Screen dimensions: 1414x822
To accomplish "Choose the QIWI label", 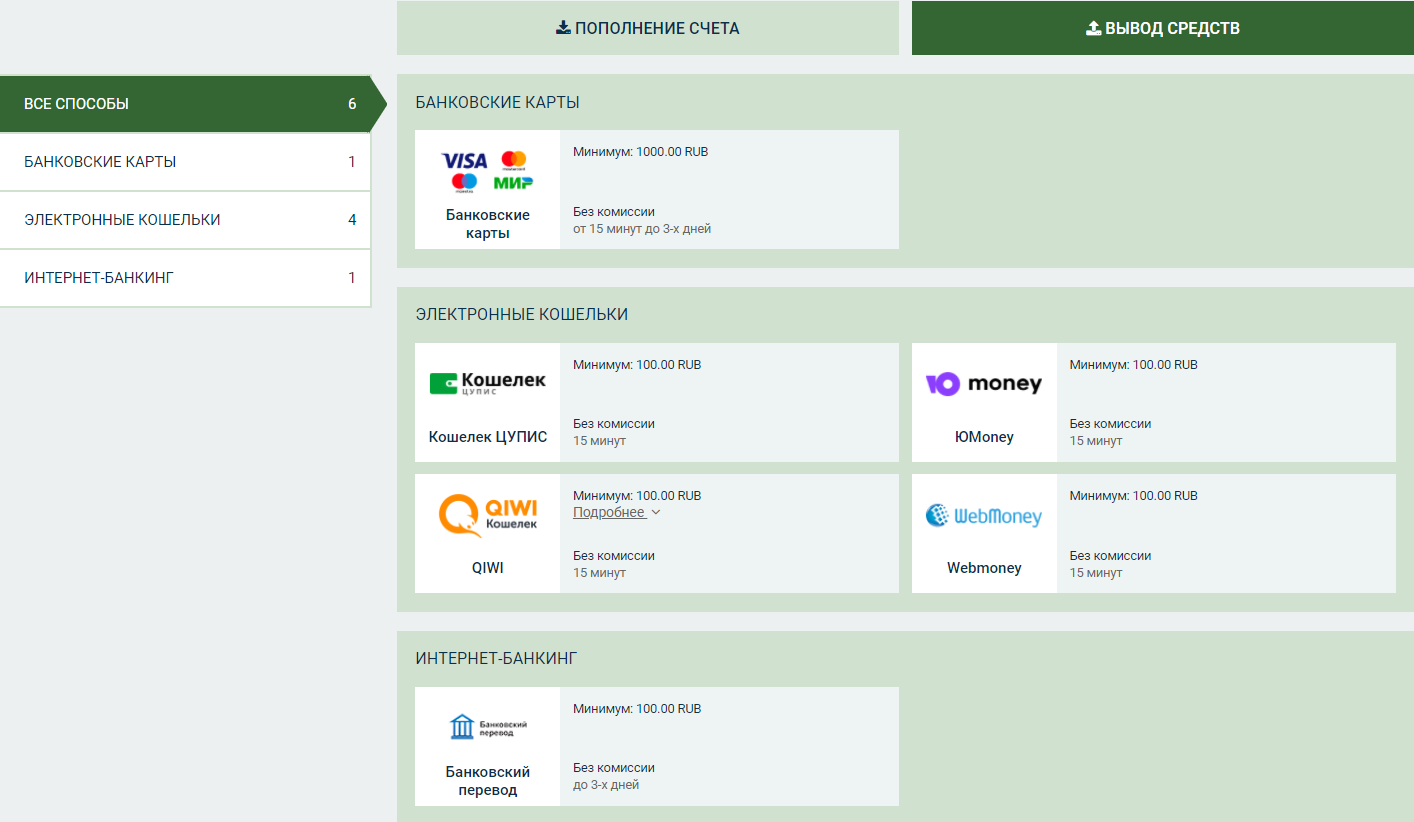I will click(488, 568).
